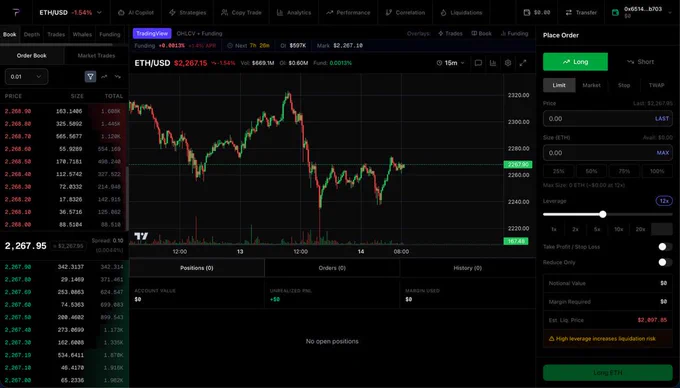This screenshot has width=680, height=388.
Task: Click the LAST price button
Action: [662, 119]
